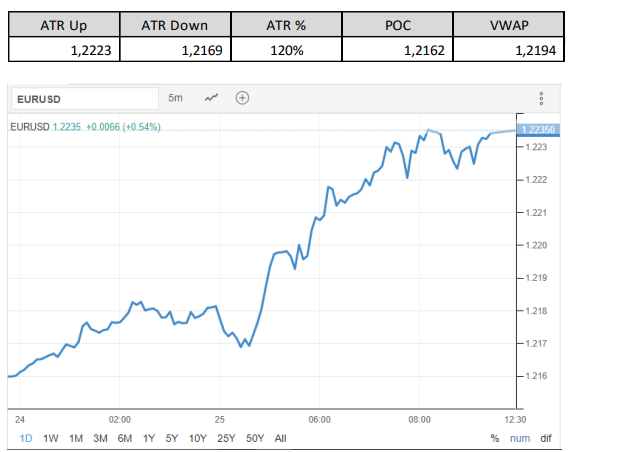Switch chart range to 1M
The width and height of the screenshot is (630, 452).
click(76, 438)
